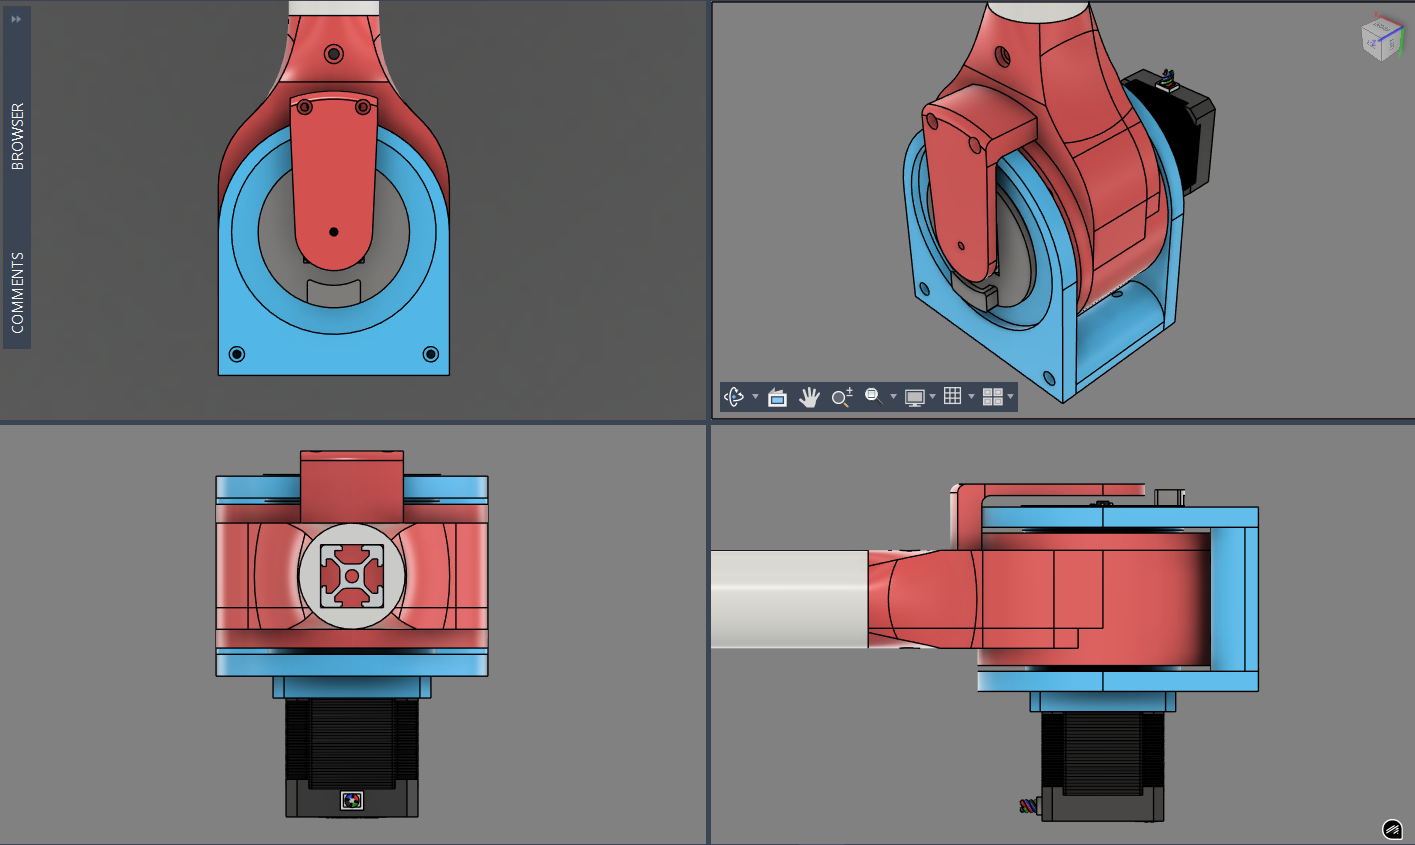Expand the Zoom Window options arrow
This screenshot has height=845, width=1415.
pos(893,397)
